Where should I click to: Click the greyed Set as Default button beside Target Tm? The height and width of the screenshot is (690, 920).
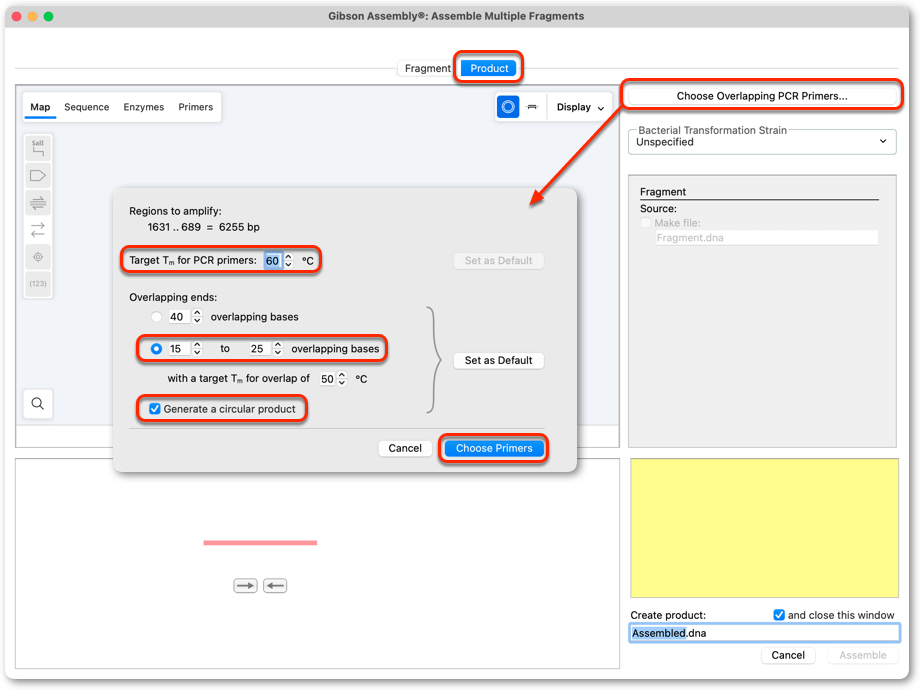[498, 261]
